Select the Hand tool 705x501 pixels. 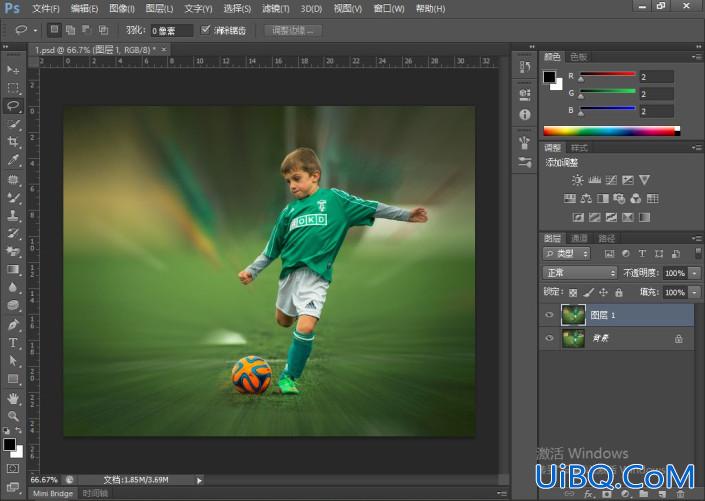pyautogui.click(x=13, y=398)
